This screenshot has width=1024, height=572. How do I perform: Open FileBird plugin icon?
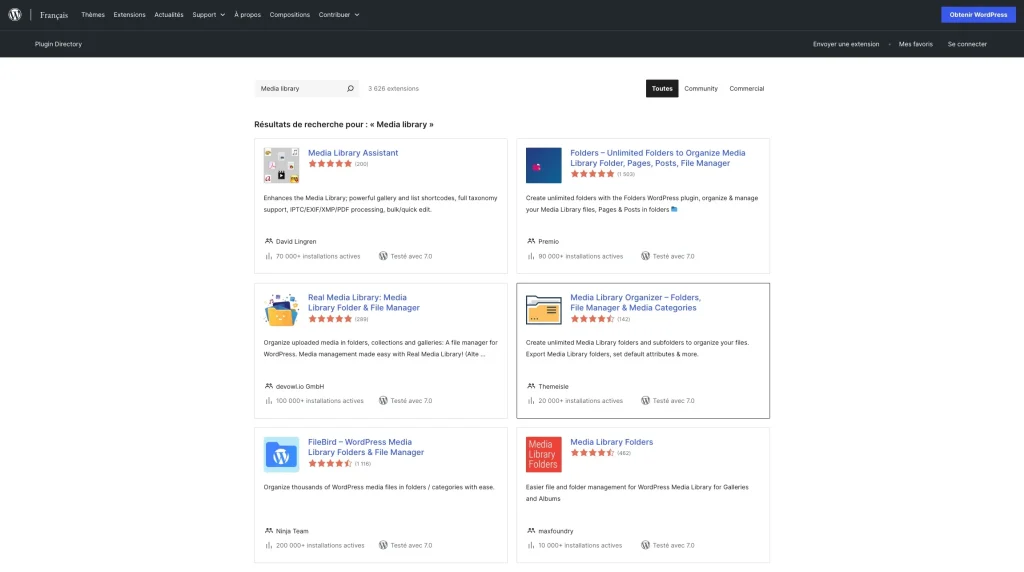coord(281,454)
